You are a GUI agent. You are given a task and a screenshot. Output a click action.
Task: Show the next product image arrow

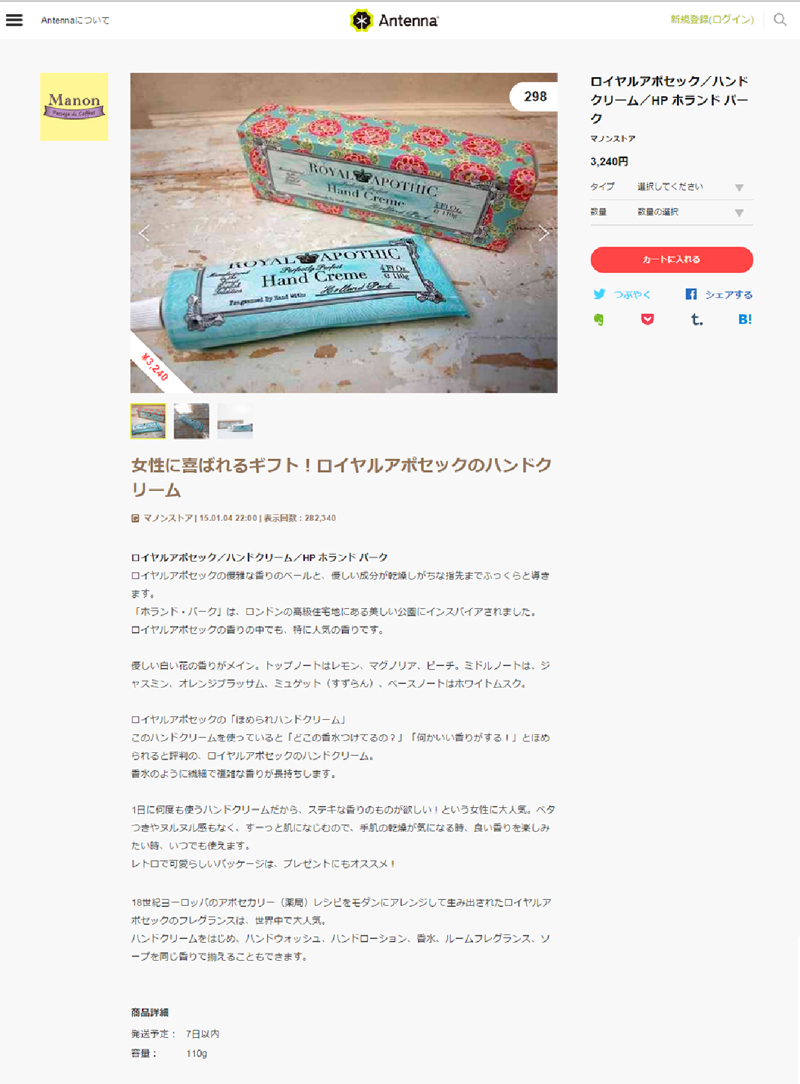[543, 233]
